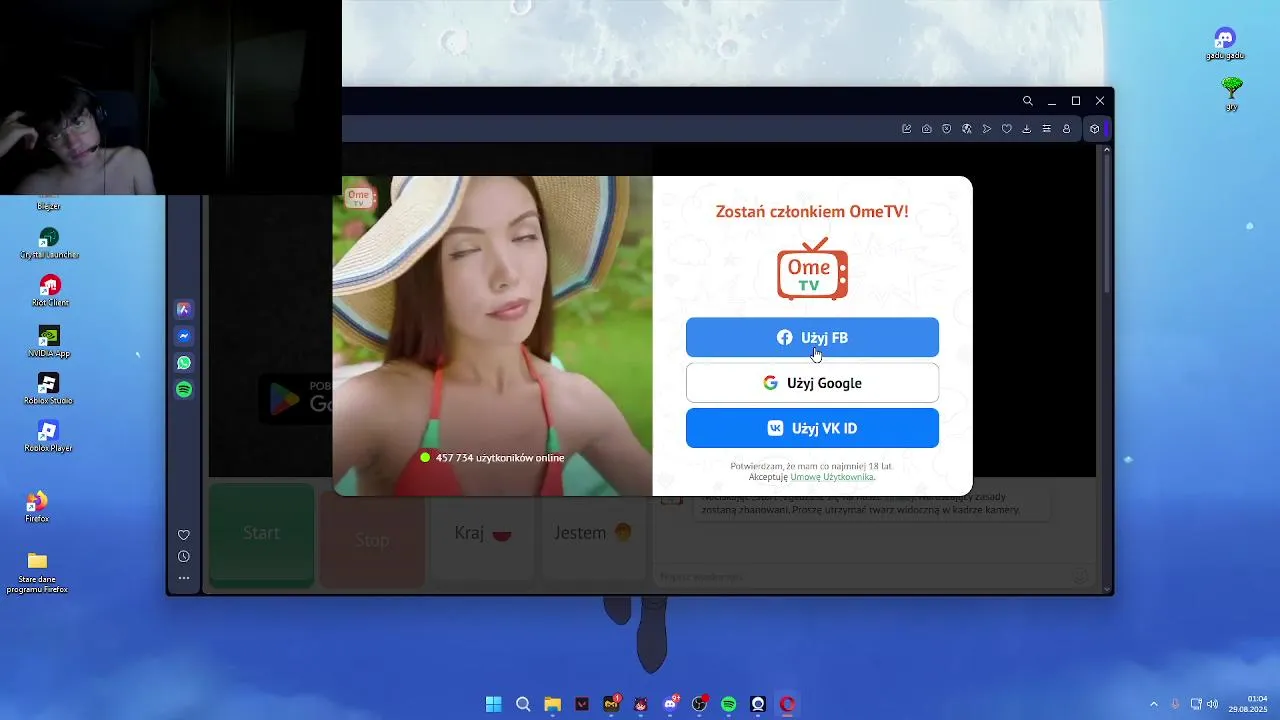The image size is (1280, 720).
Task: Open Spotify from taskbar
Action: (x=729, y=704)
